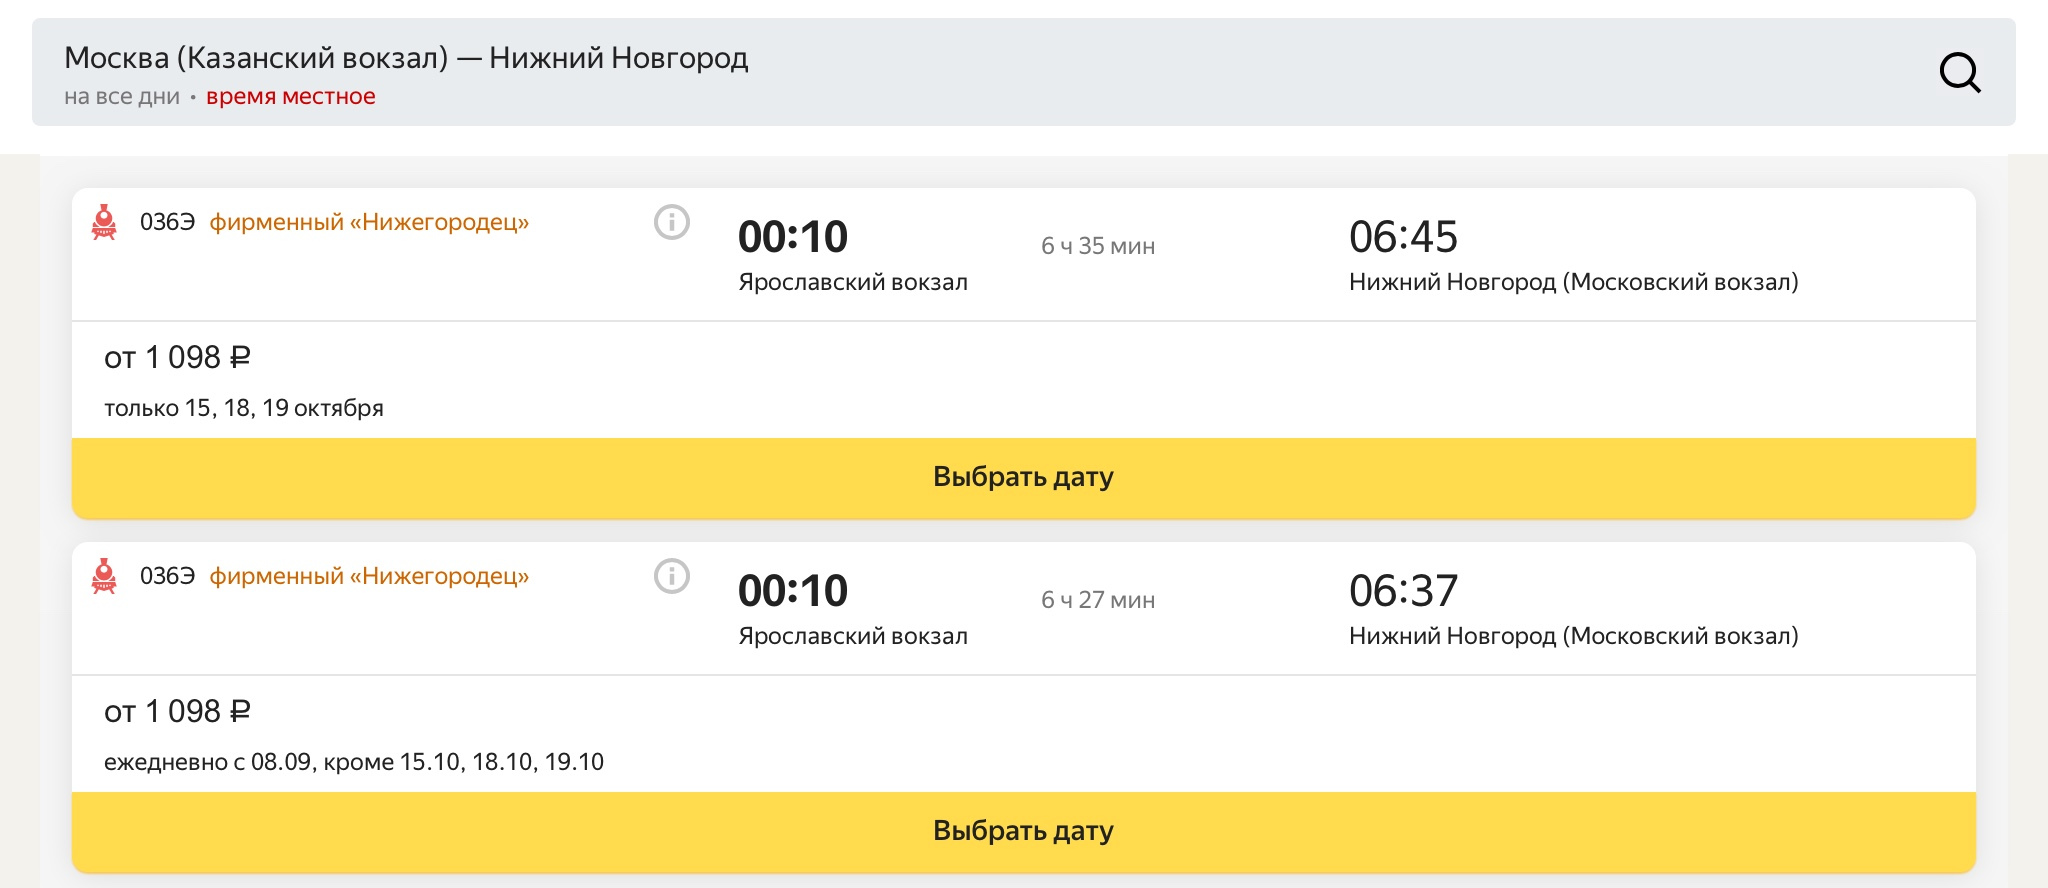Click the 'время местное' link
The height and width of the screenshot is (888, 2048).
(x=291, y=97)
